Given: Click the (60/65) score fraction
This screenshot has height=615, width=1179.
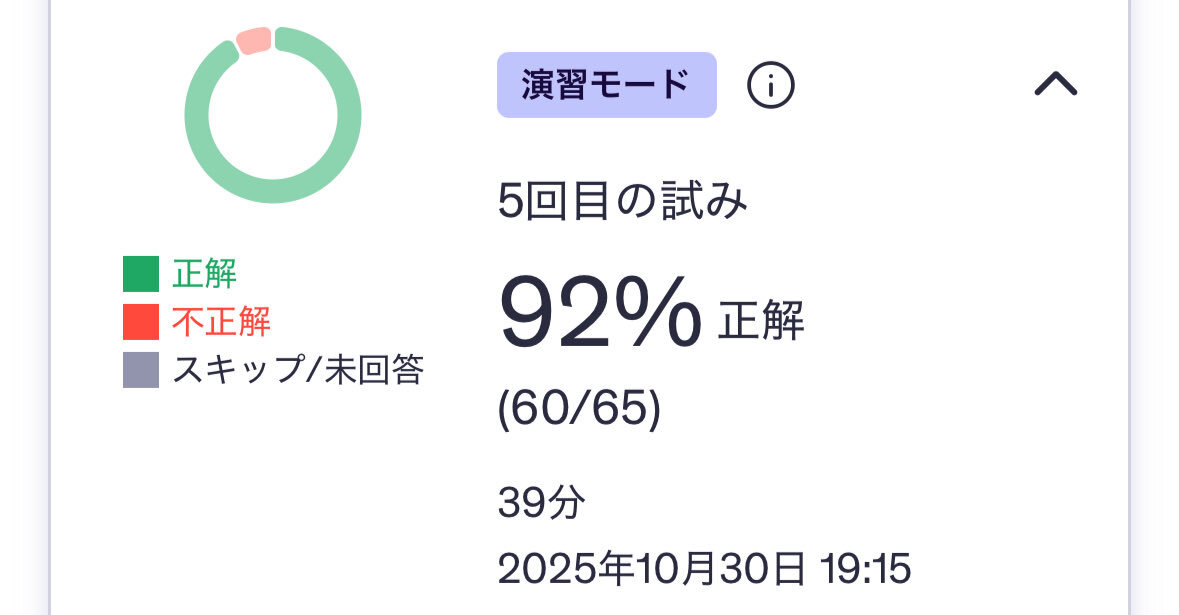Looking at the screenshot, I should point(579,411).
